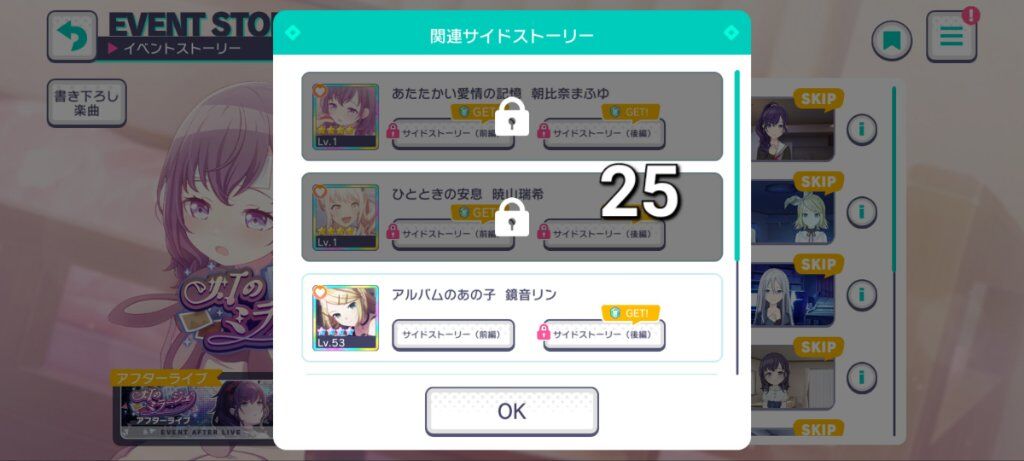
Task: Open the bookmark icon button
Action: pos(891,41)
